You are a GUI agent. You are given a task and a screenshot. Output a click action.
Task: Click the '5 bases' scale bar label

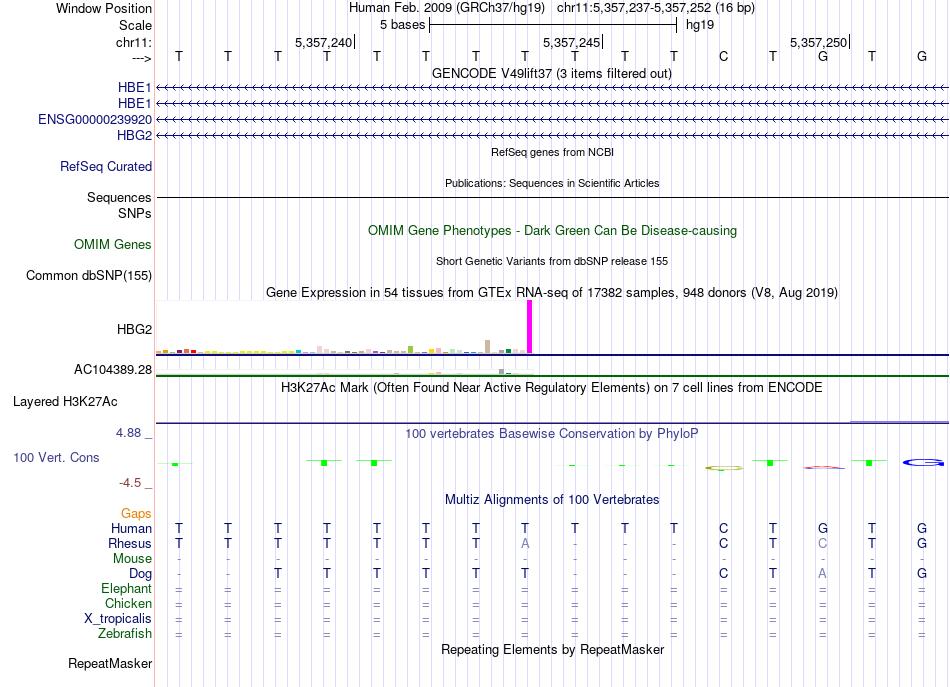coord(402,25)
